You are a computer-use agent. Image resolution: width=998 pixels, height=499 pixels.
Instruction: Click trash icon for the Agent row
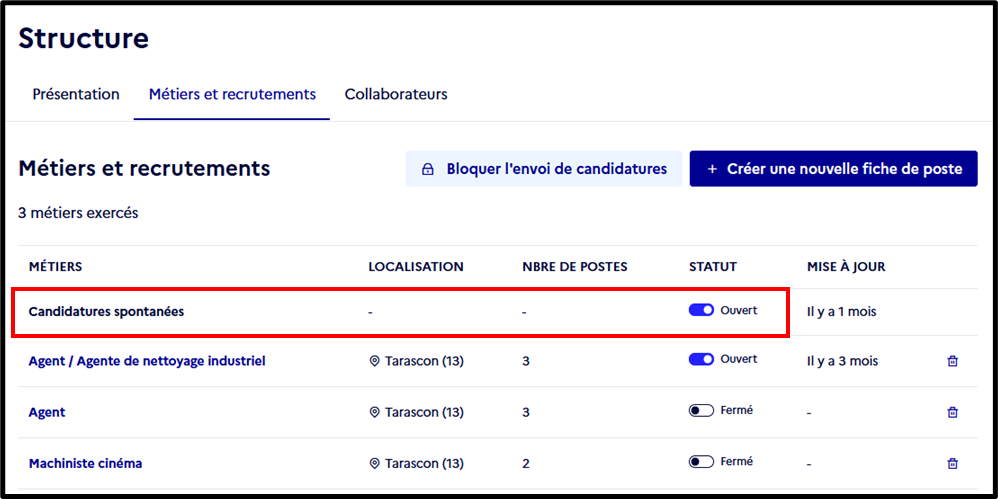[x=952, y=412]
